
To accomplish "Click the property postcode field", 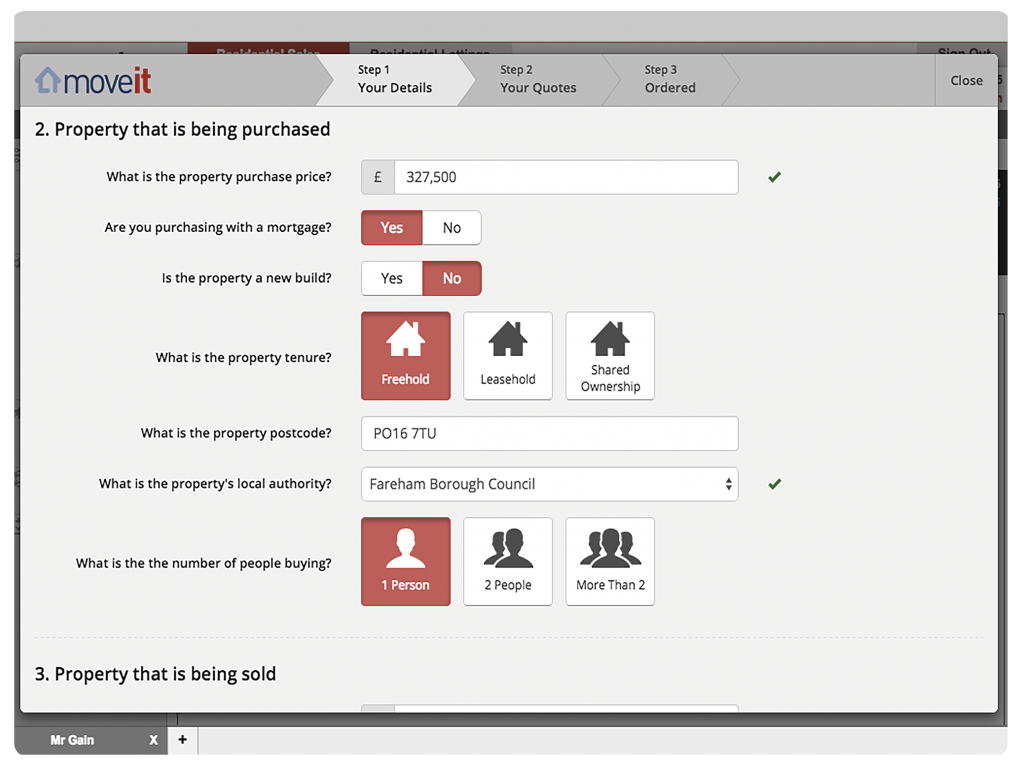I will pyautogui.click(x=549, y=433).
